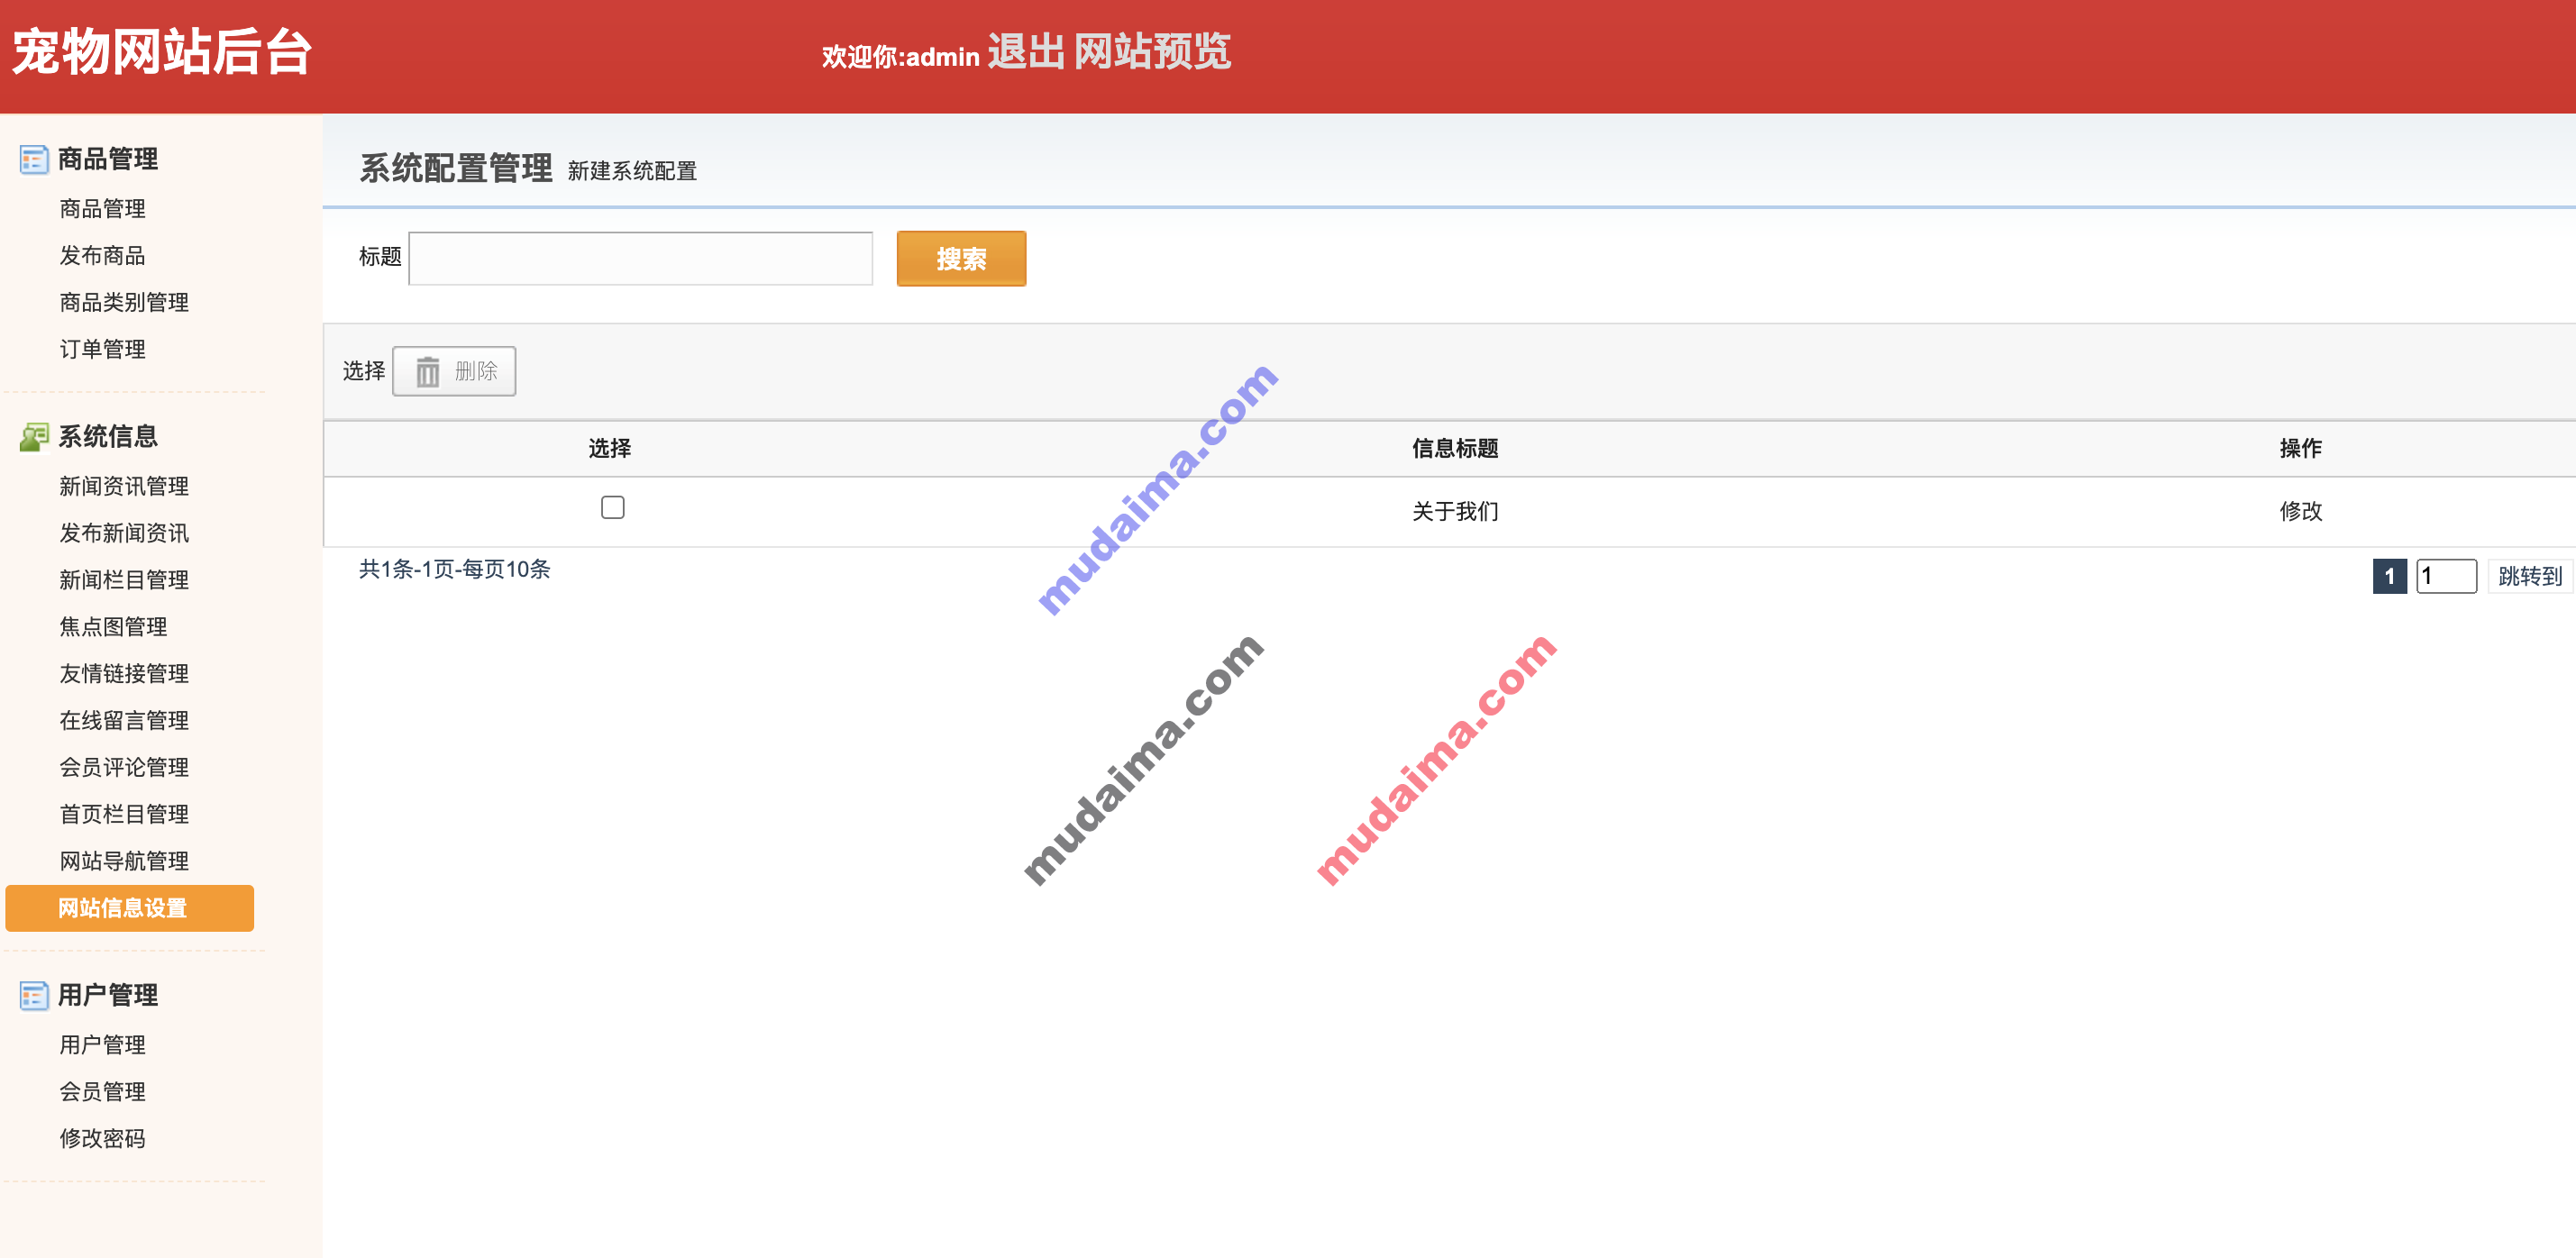Screen dimensions: 2576x1258
Task: Click the 商品管理 section header icon
Action: [x=34, y=159]
